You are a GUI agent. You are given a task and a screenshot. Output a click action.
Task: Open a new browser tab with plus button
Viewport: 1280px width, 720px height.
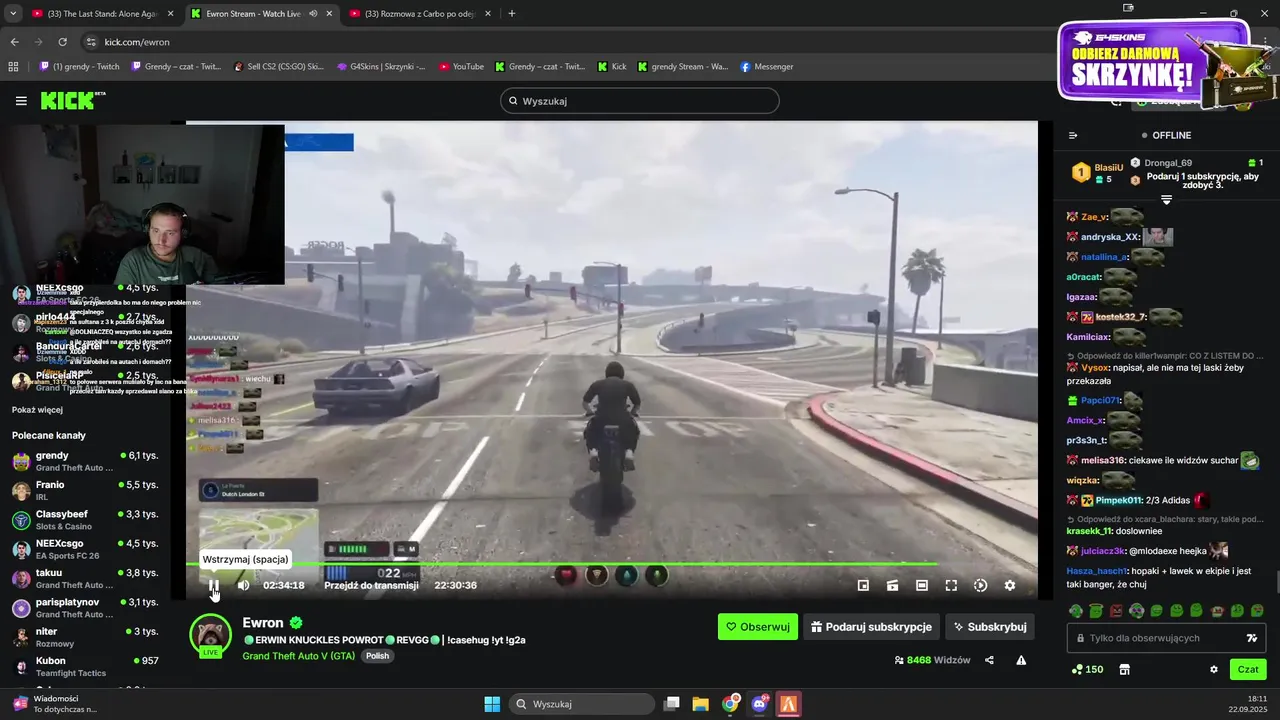pos(512,14)
